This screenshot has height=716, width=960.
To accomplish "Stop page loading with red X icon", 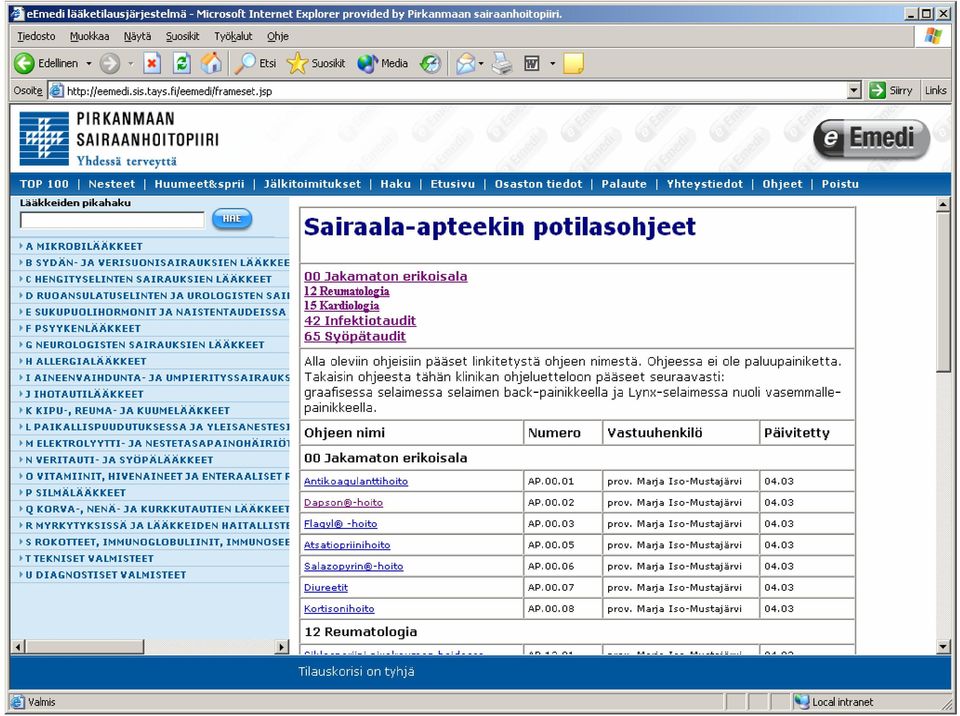I will [152, 63].
